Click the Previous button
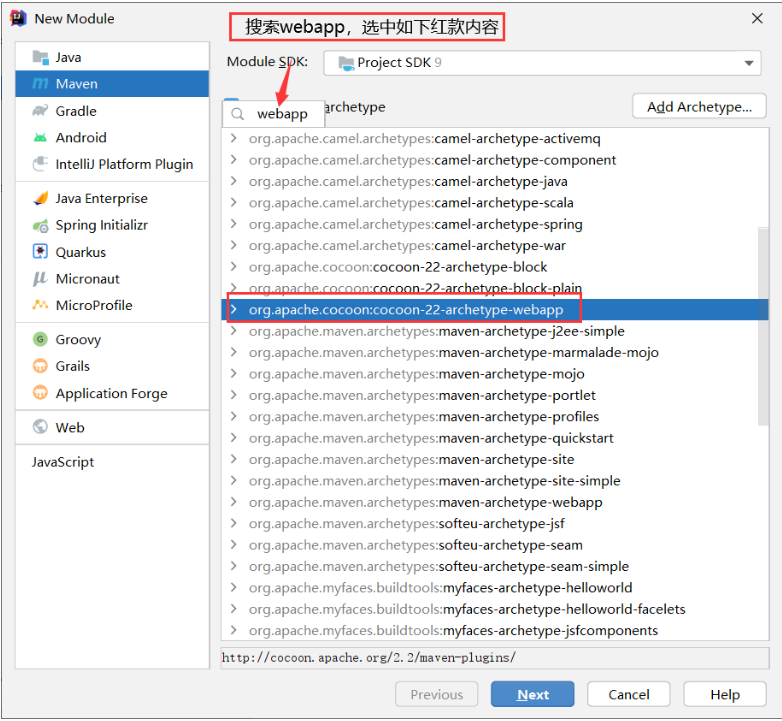 point(436,694)
